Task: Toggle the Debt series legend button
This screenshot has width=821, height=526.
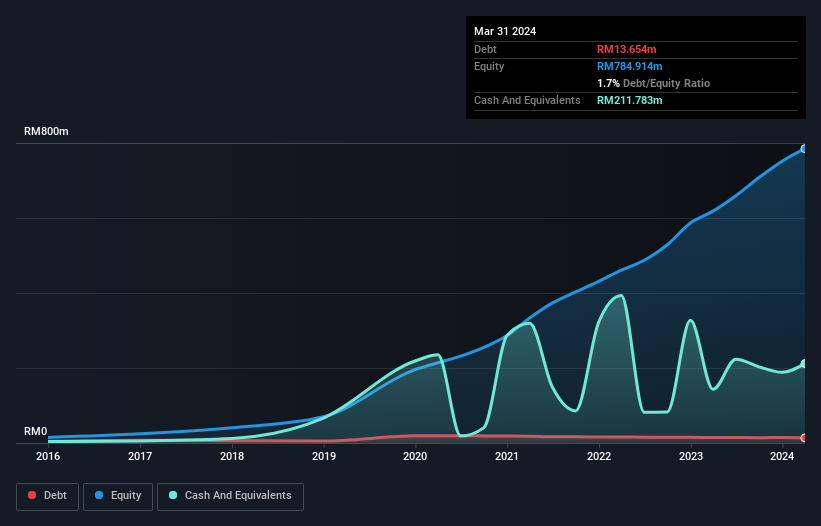Action: pos(48,496)
